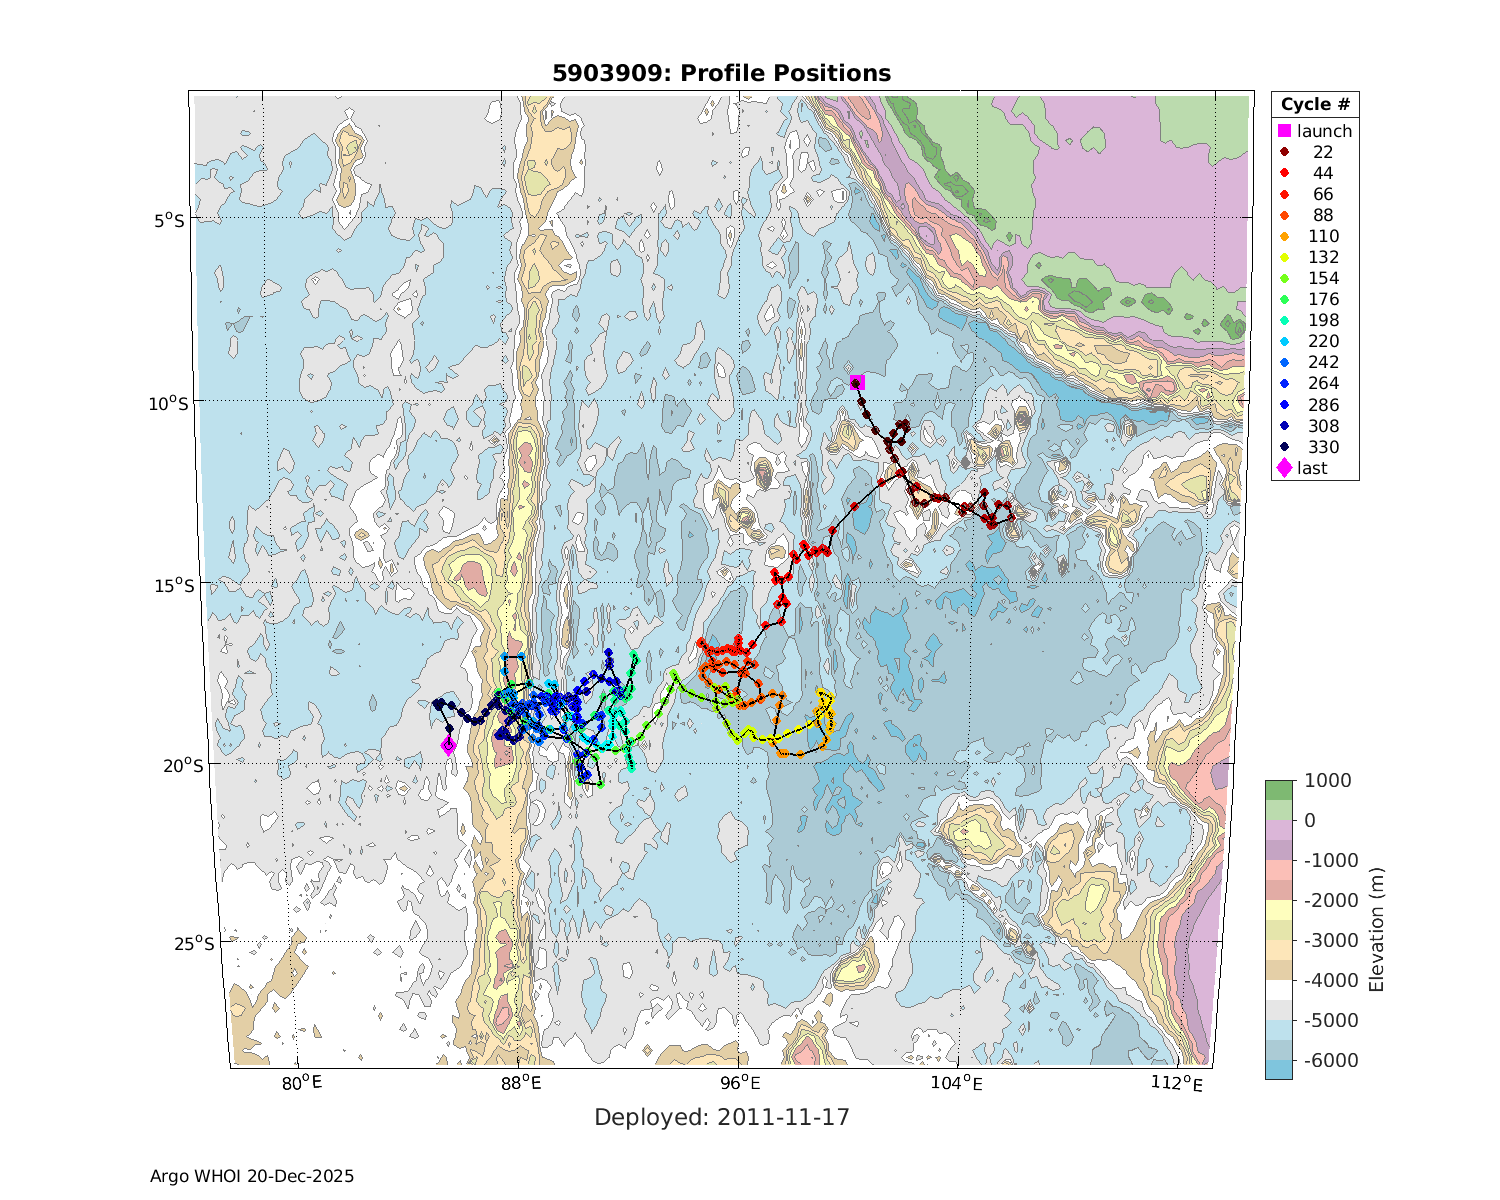Click the 96°E longitude axis label
This screenshot has height=1200, width=1500.
click(x=739, y=1083)
